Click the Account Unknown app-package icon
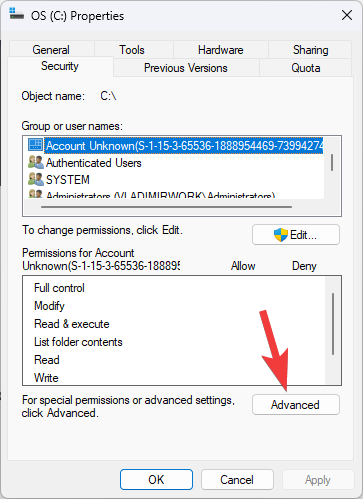Screen dimensions: 363x499 coord(35,145)
